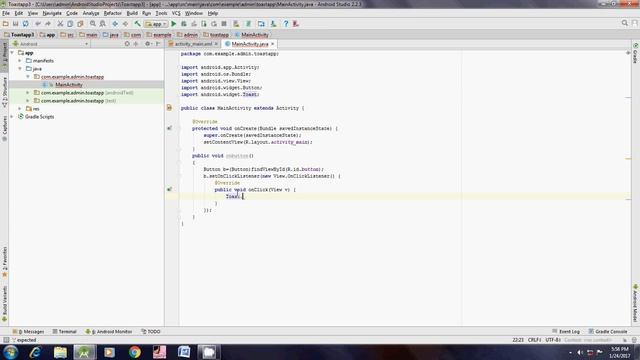Click the navigate Forward icon
The width and height of the screenshot is (640, 360).
(x=125, y=24)
